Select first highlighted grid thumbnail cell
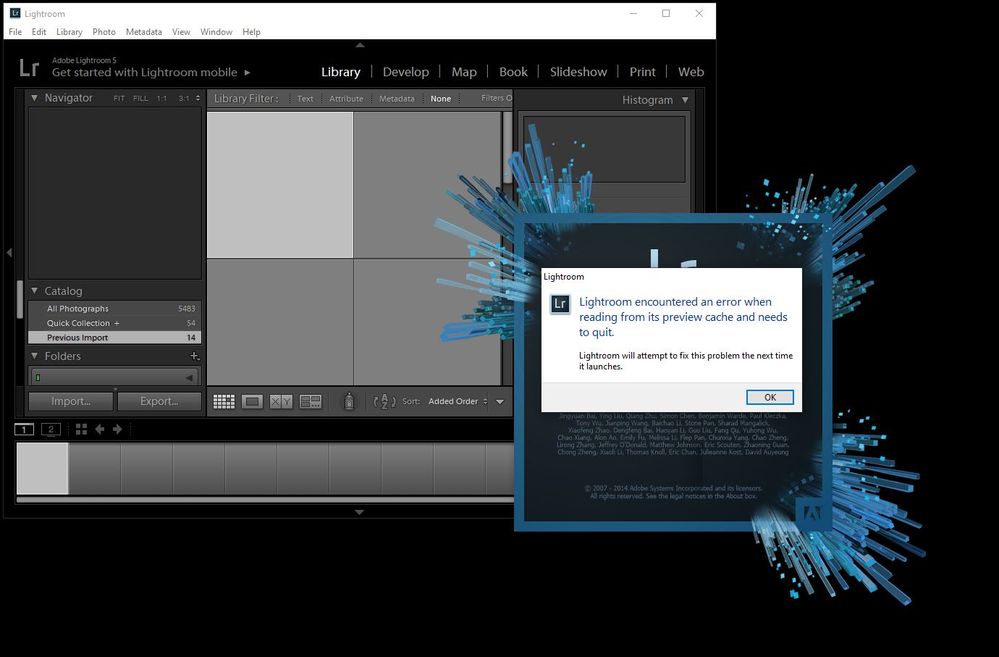The image size is (999, 657). (x=280, y=185)
